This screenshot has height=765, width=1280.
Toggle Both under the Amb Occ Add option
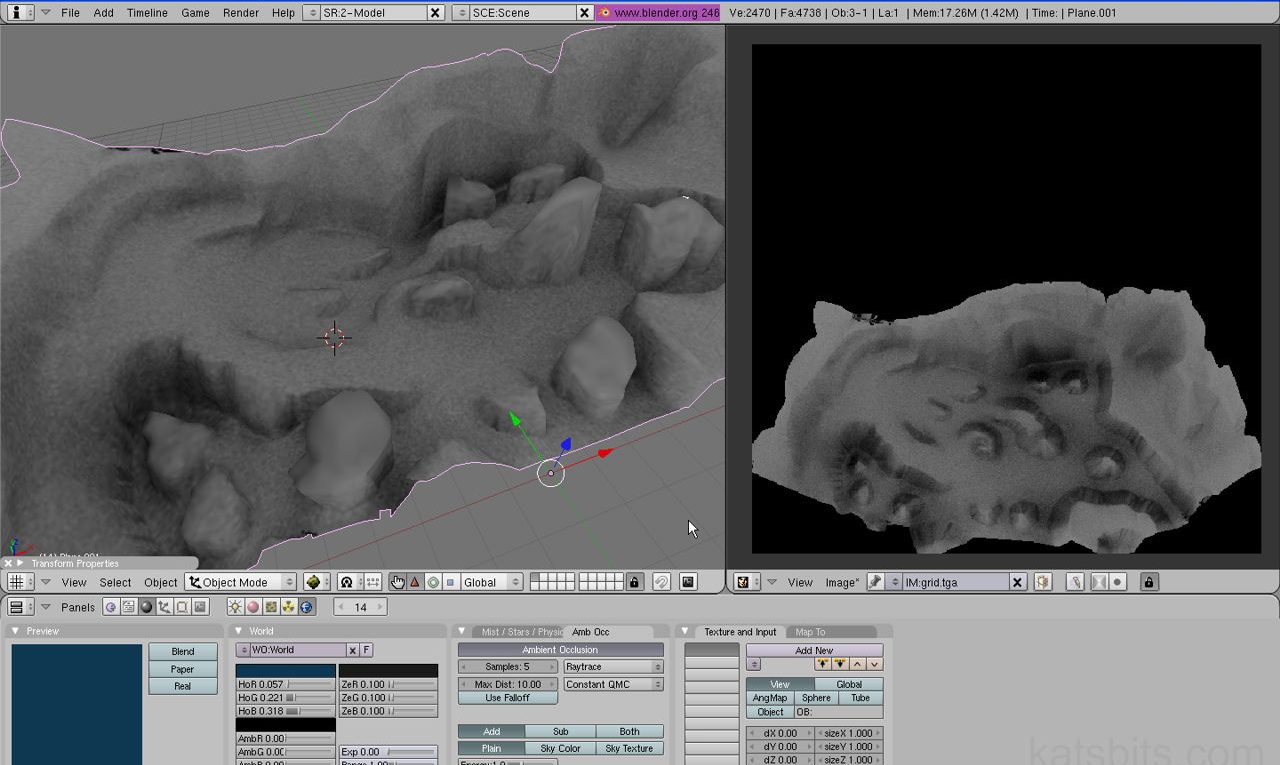click(631, 731)
